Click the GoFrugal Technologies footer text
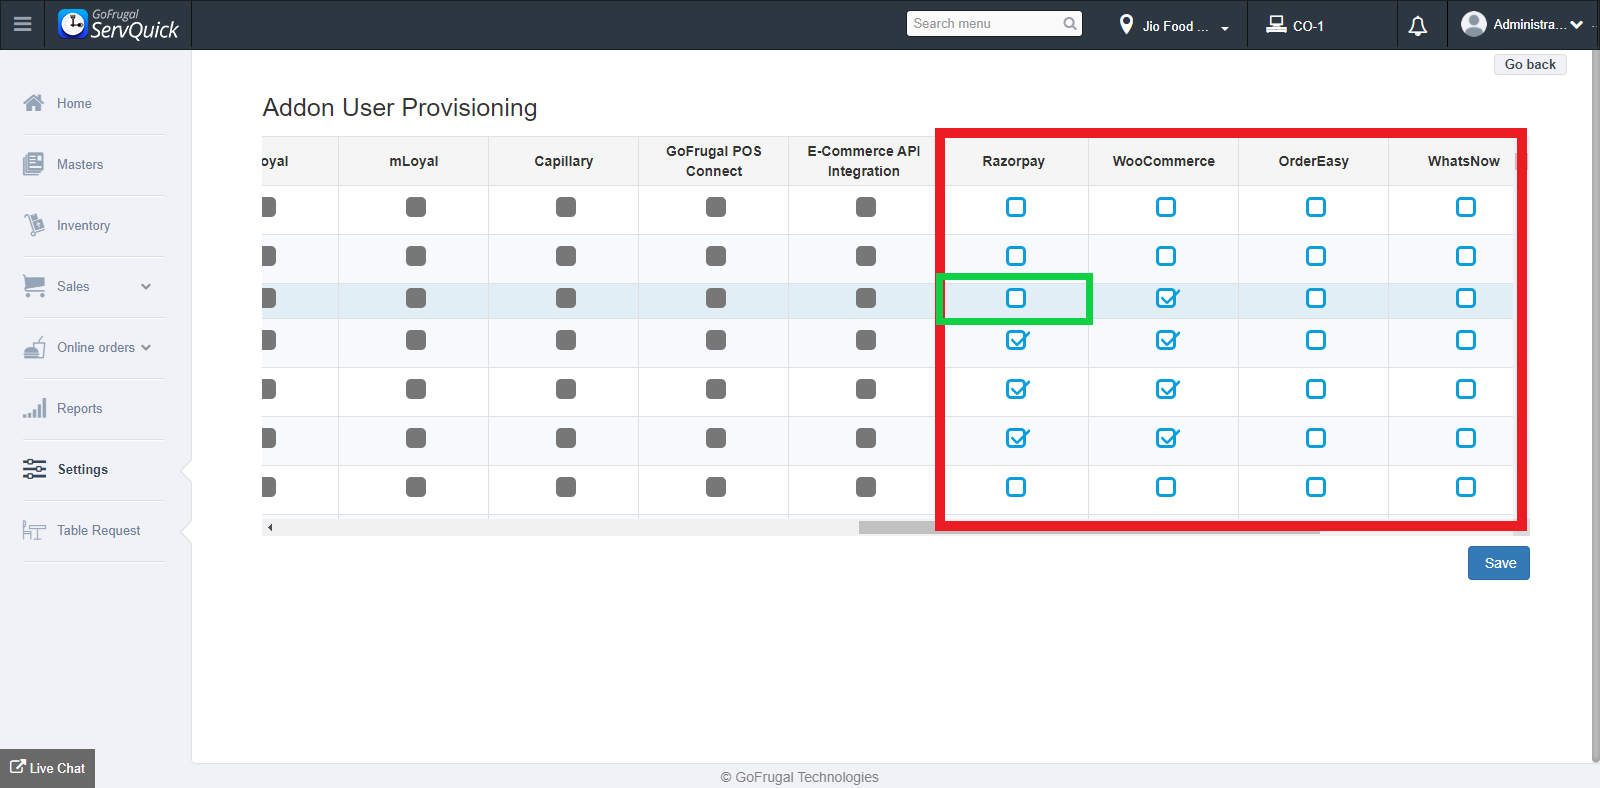 (800, 777)
